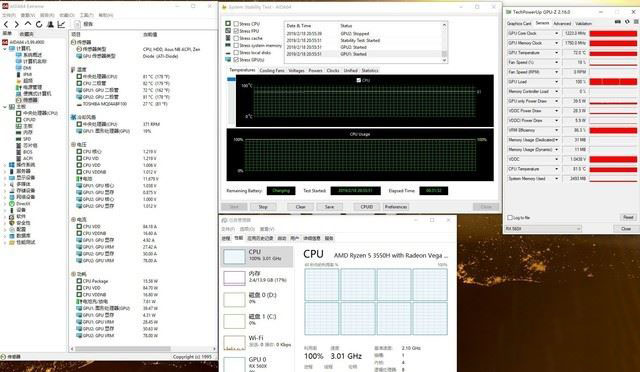The image size is (640, 372).
Task: Enable Stress local disks checkbox
Action: click(x=236, y=53)
